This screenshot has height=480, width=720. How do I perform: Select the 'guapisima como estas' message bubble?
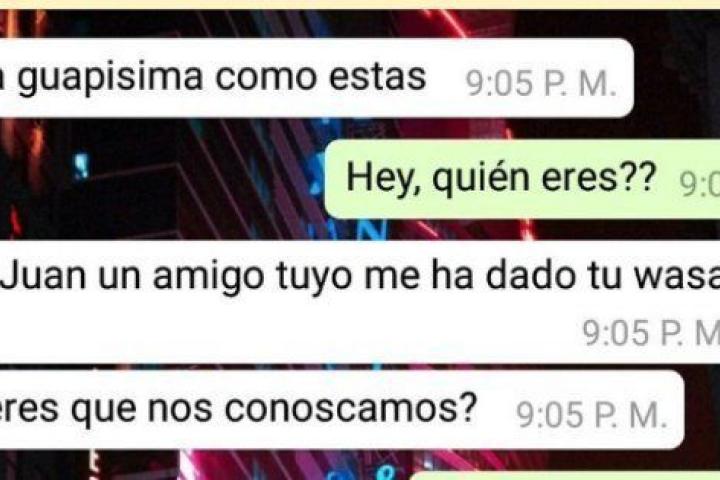coord(317,78)
